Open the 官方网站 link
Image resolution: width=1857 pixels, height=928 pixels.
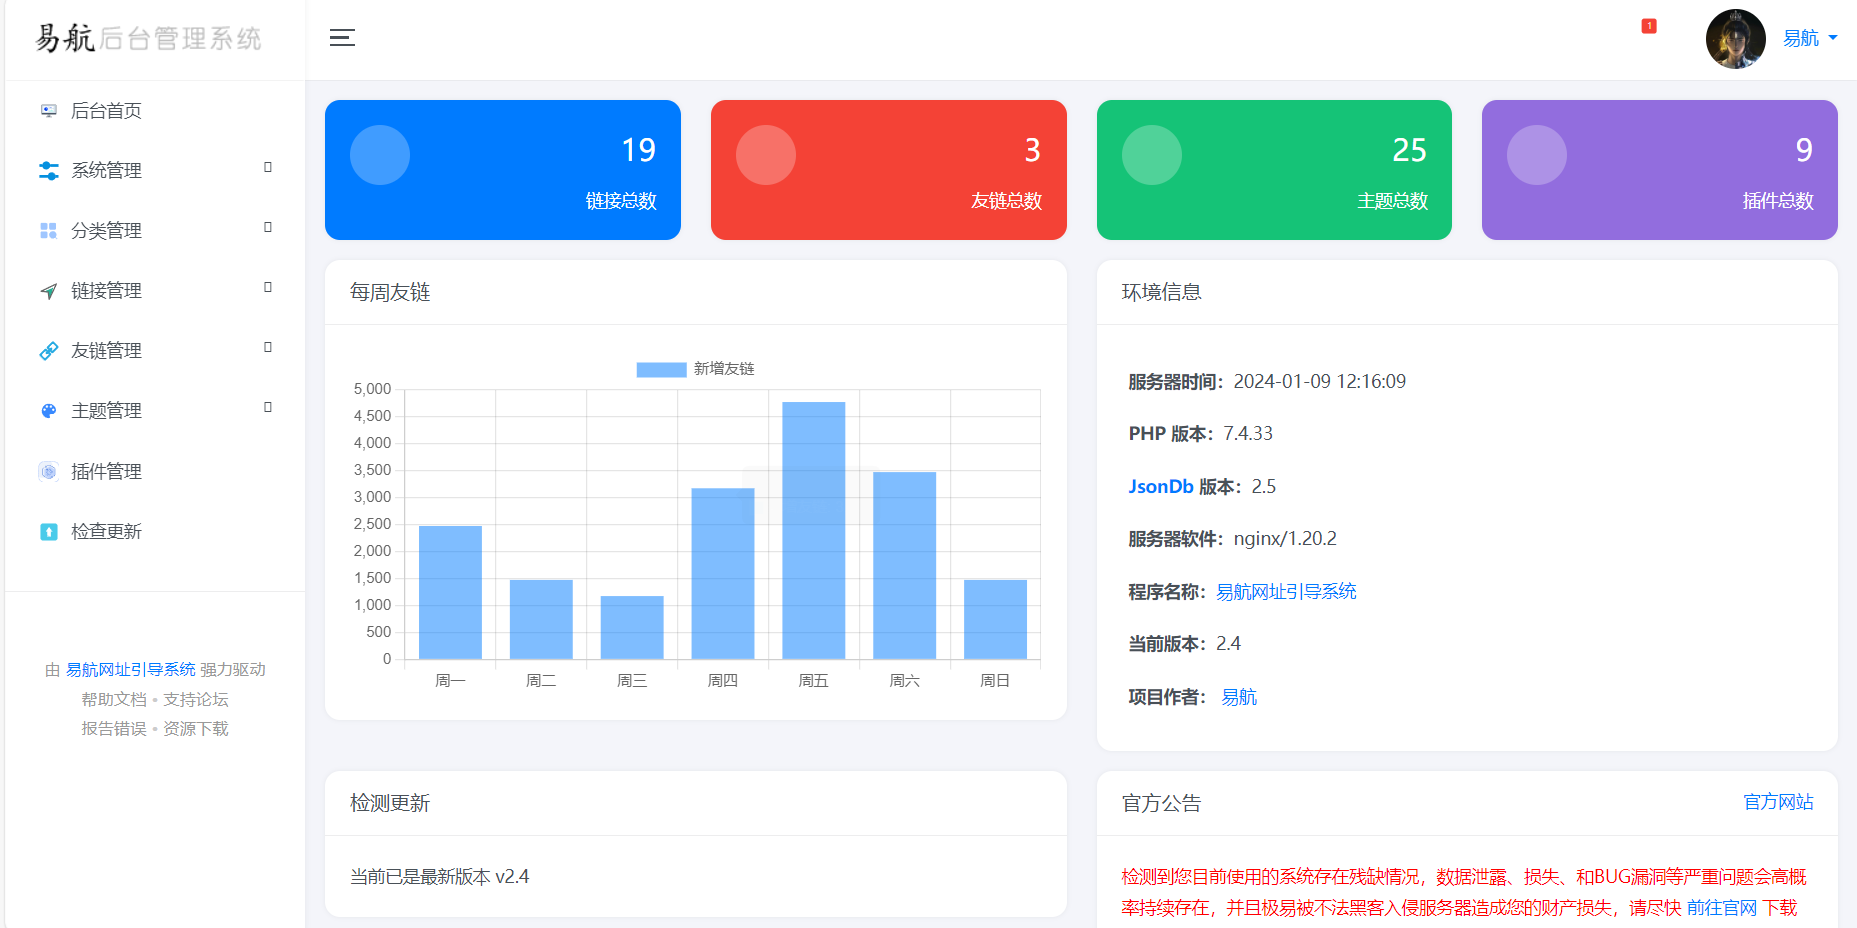pos(1777,802)
